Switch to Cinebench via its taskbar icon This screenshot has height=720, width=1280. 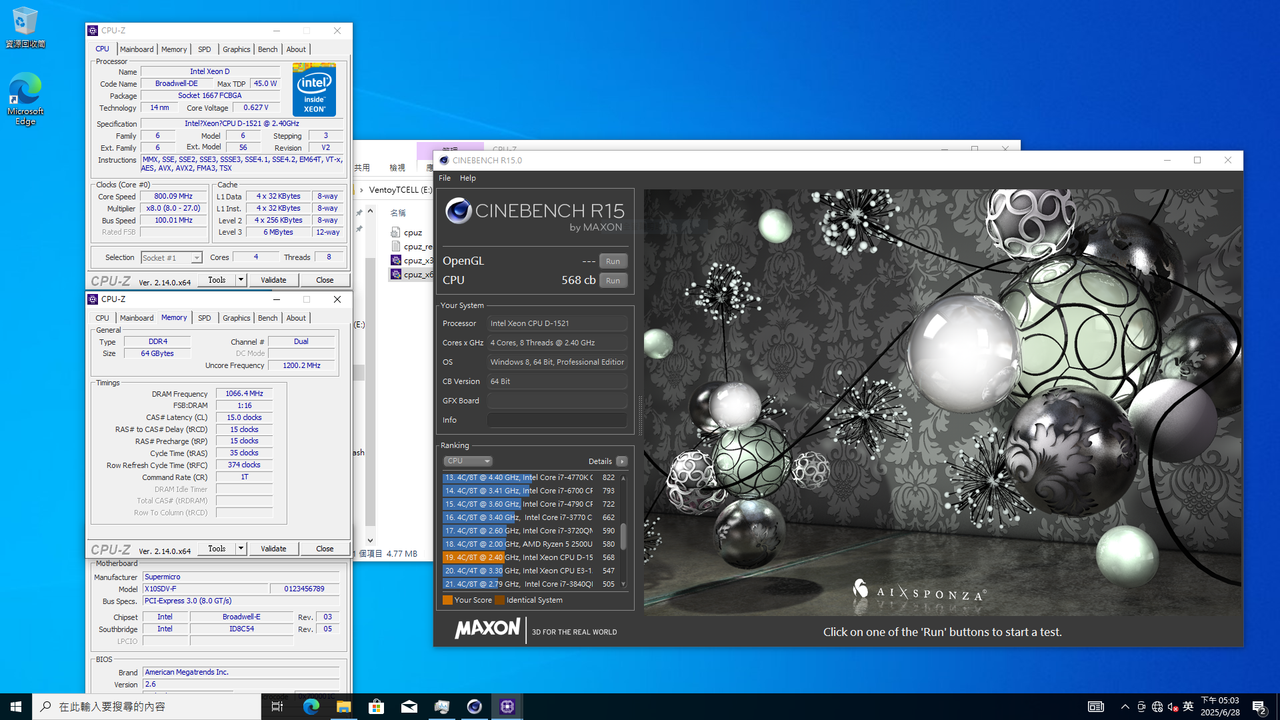click(x=474, y=706)
